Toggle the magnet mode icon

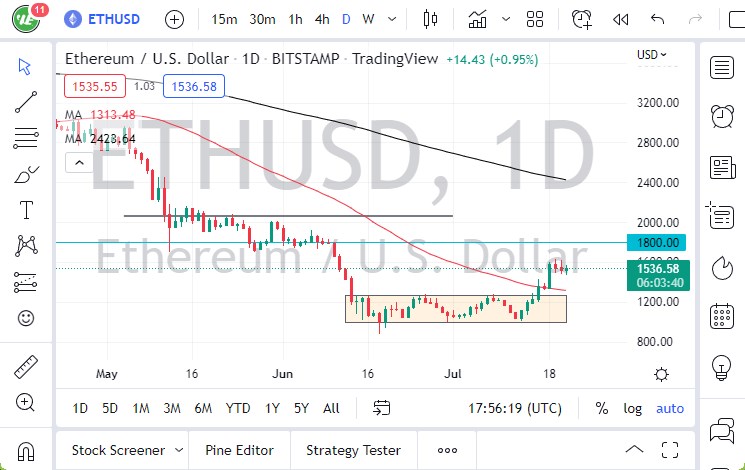tap(26, 451)
